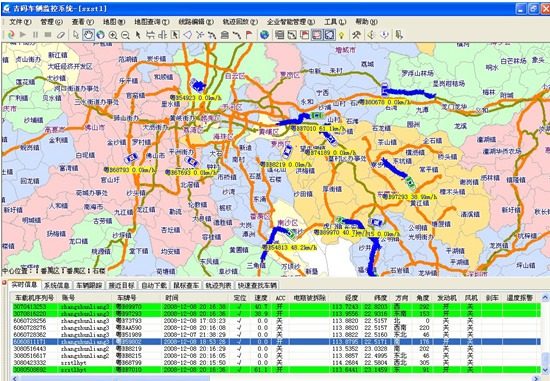Click the table's vertical scrollbar down arrow

(545, 369)
